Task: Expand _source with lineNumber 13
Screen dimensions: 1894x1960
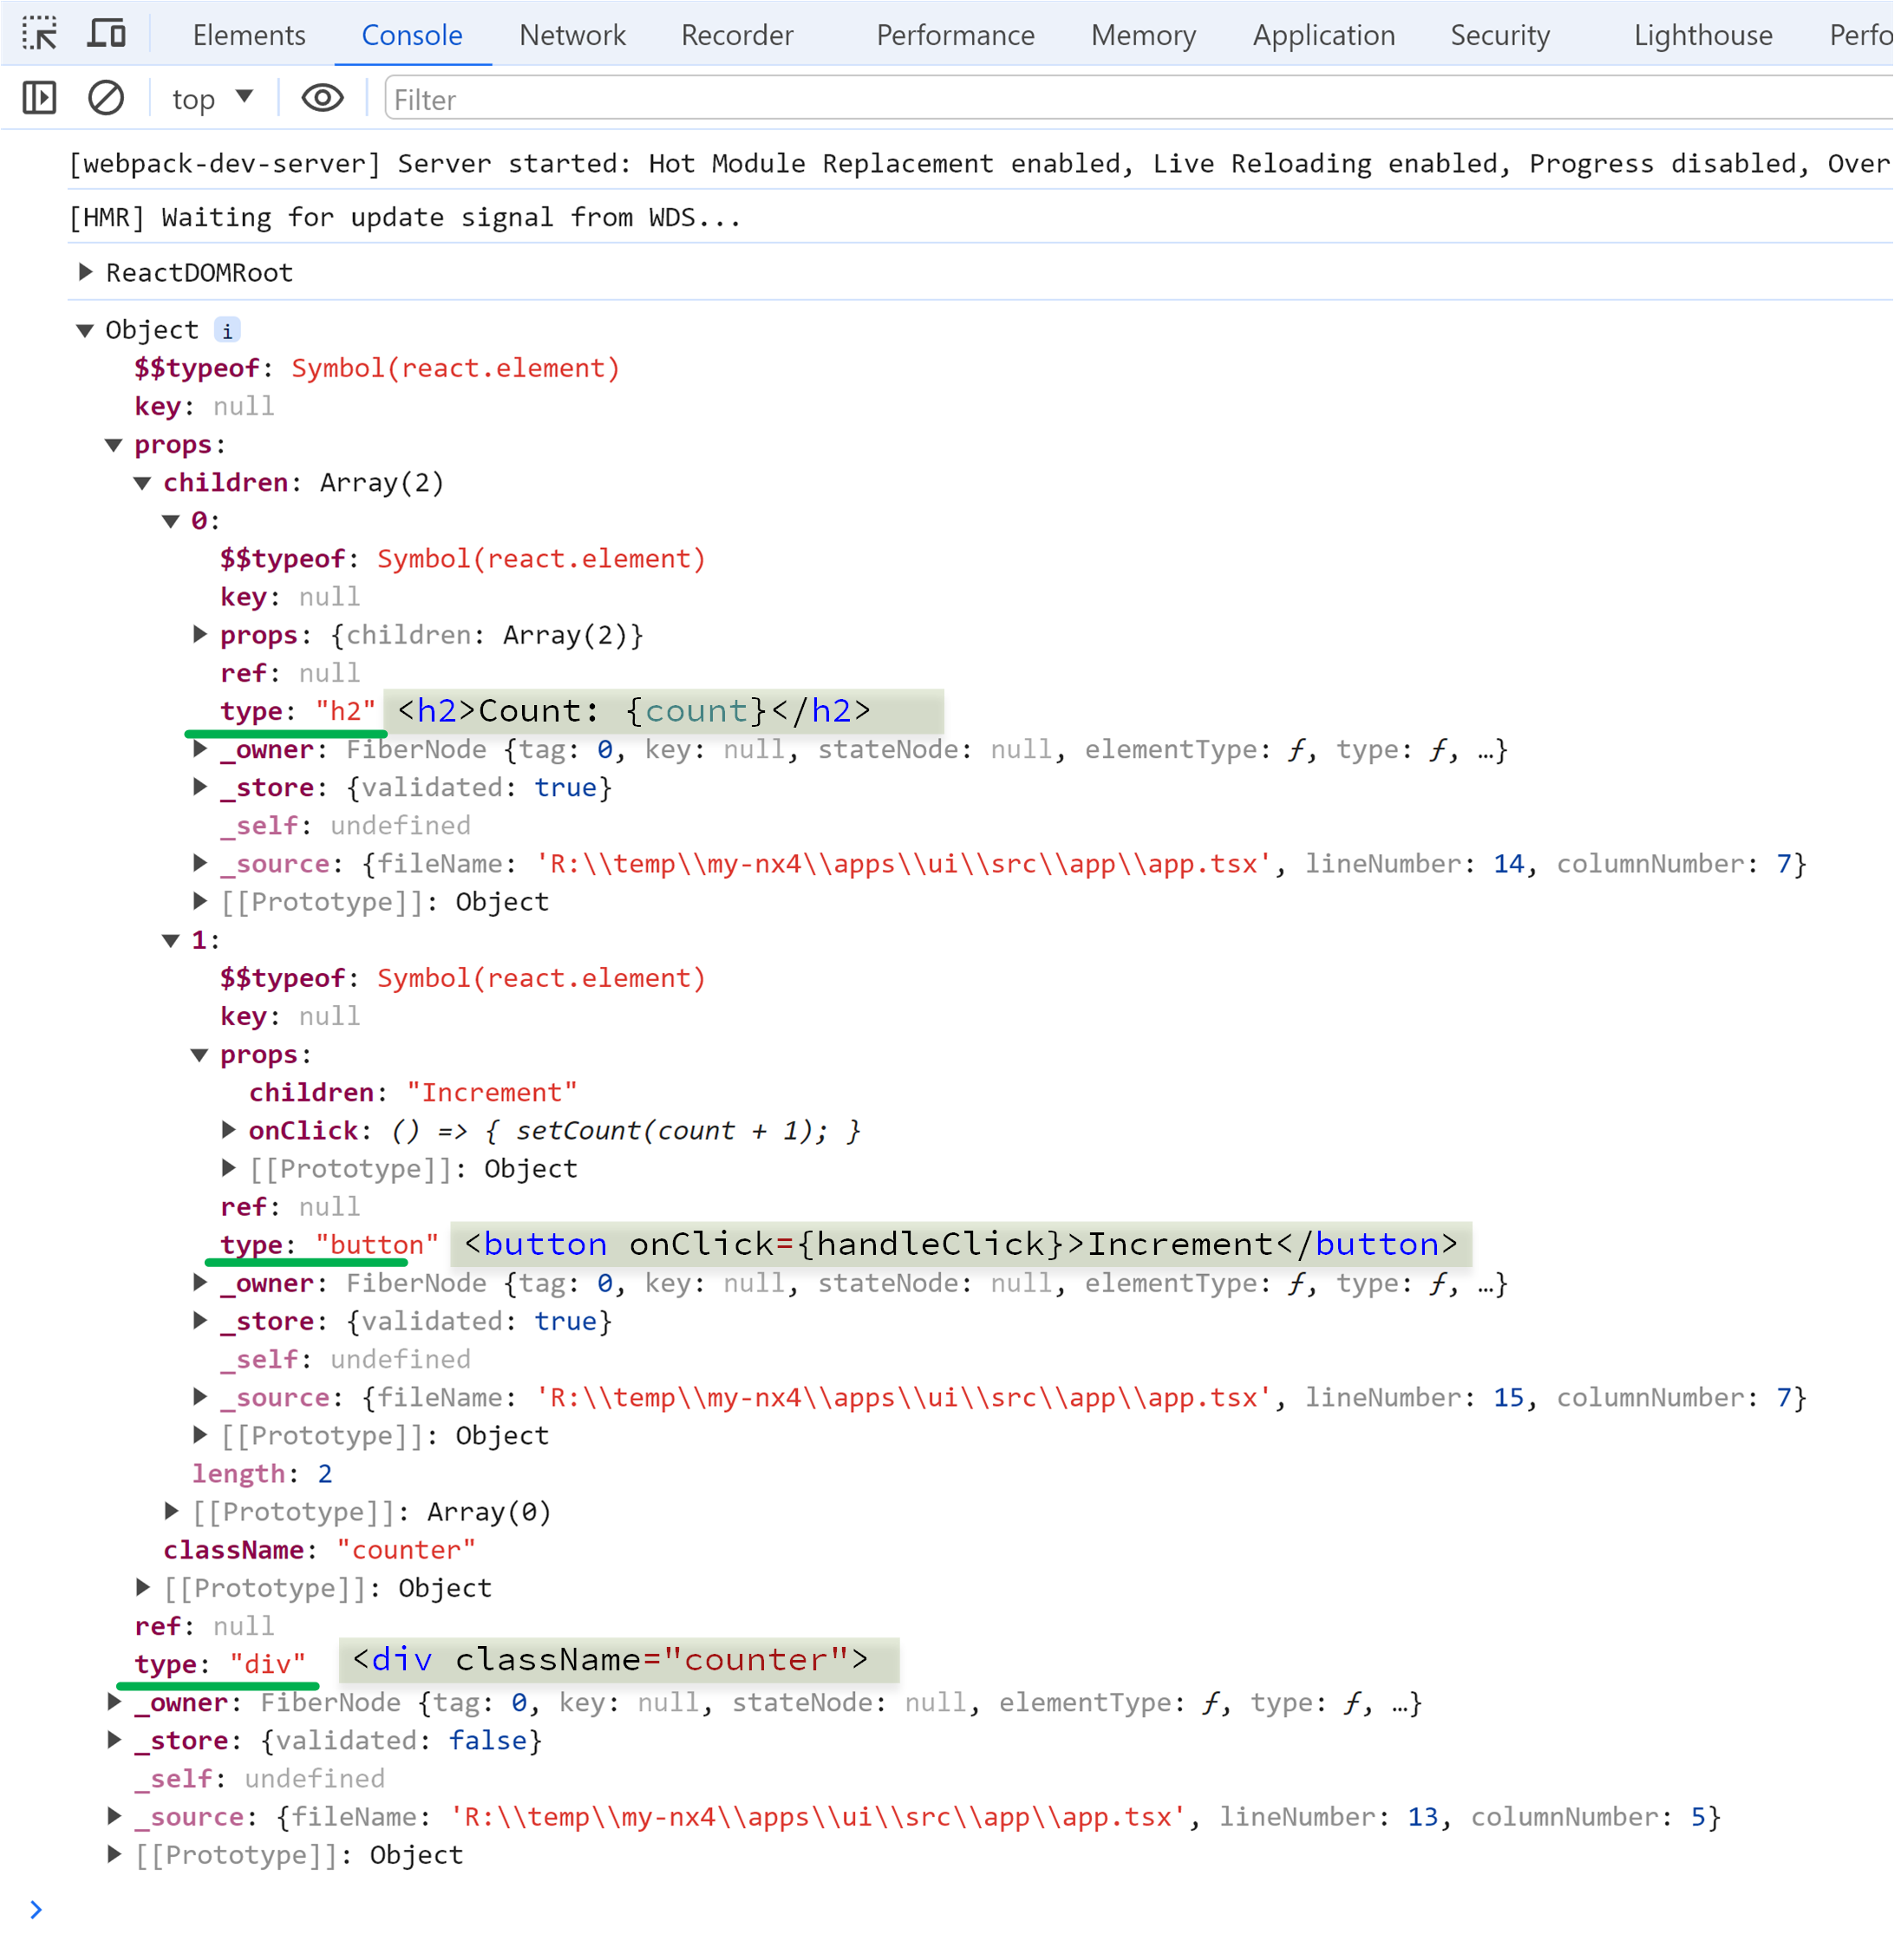Action: pyautogui.click(x=114, y=1816)
